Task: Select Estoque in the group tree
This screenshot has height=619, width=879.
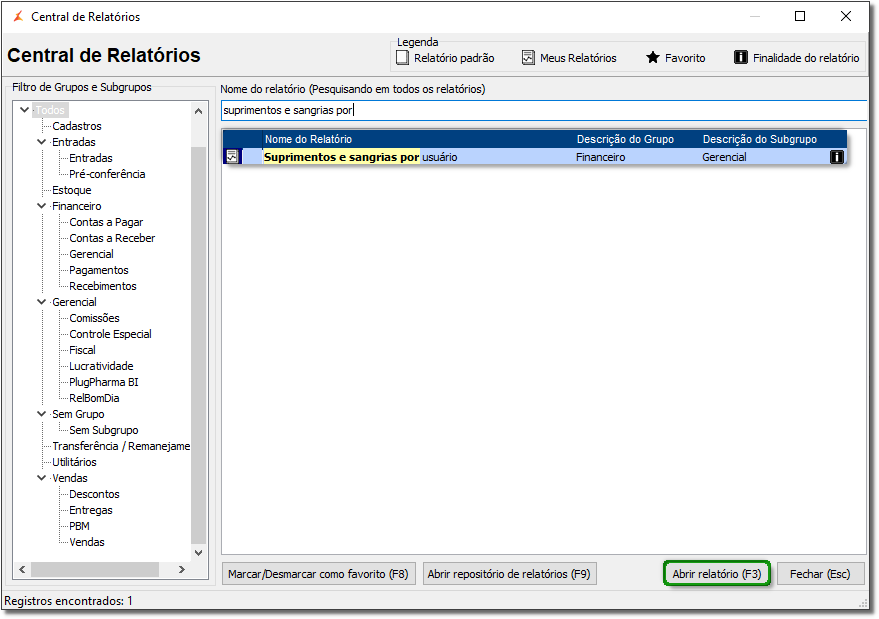Action: pyautogui.click(x=72, y=190)
